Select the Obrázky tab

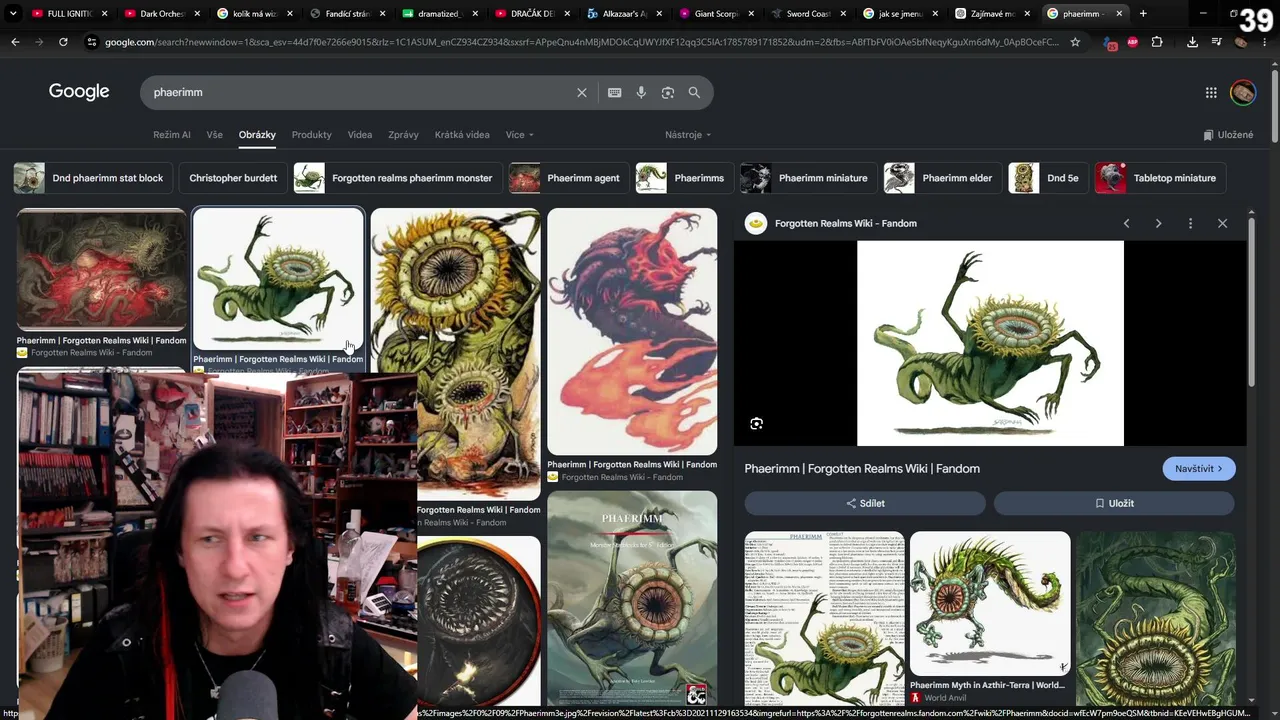pos(257,135)
